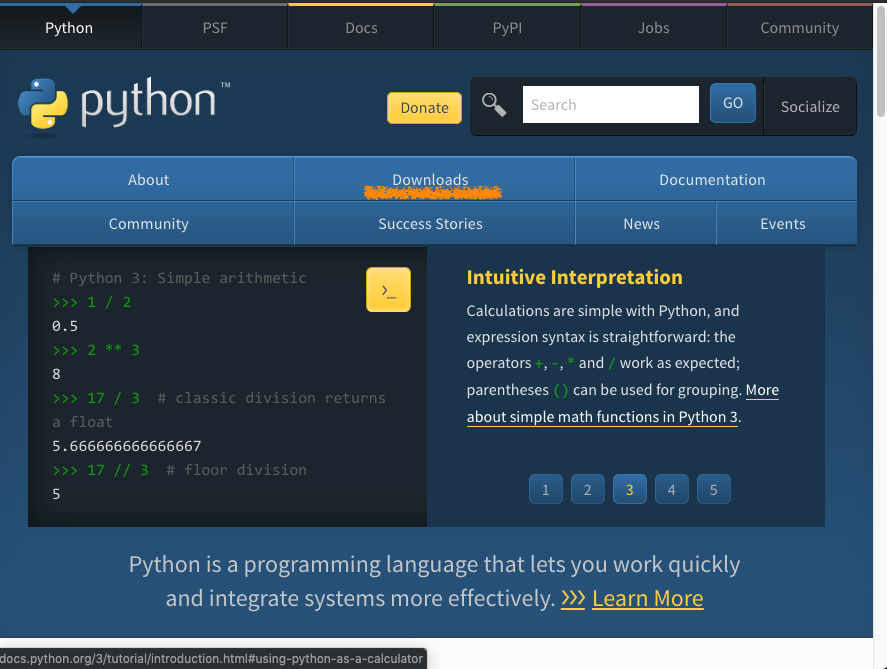This screenshot has height=669, width=887.
Task: Click the Intuitive Interpretation heading
Action: click(574, 277)
